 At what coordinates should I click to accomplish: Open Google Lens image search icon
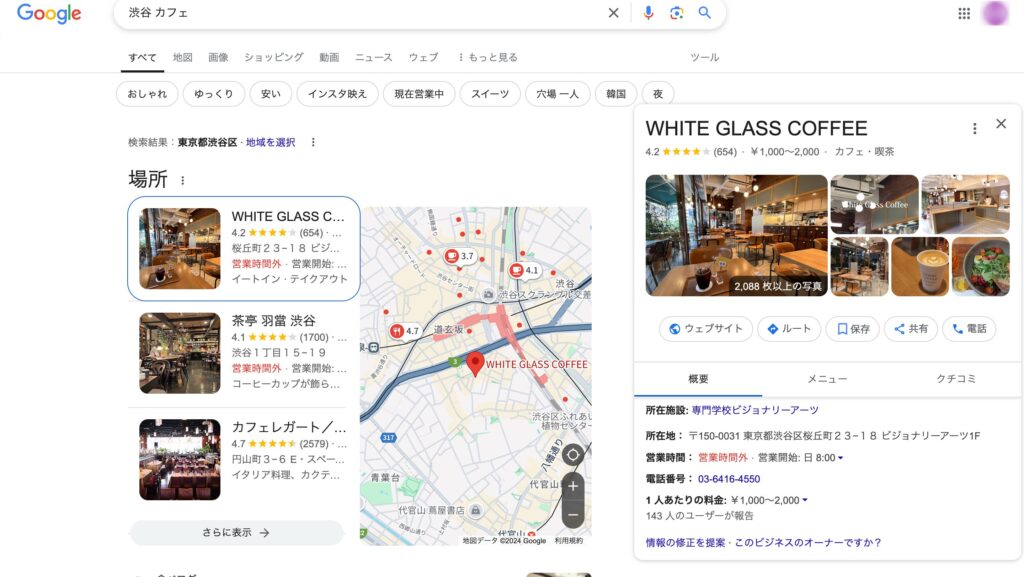(x=677, y=13)
